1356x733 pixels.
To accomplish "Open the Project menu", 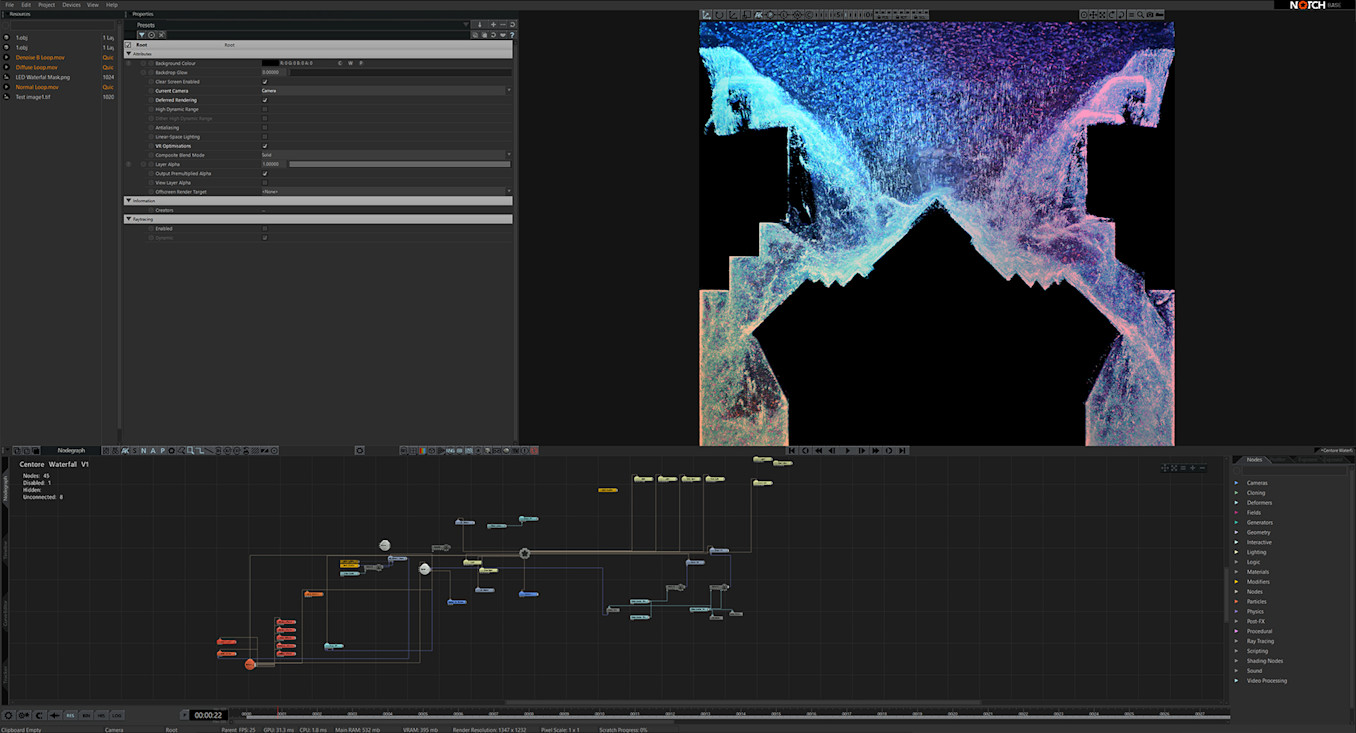I will (46, 5).
